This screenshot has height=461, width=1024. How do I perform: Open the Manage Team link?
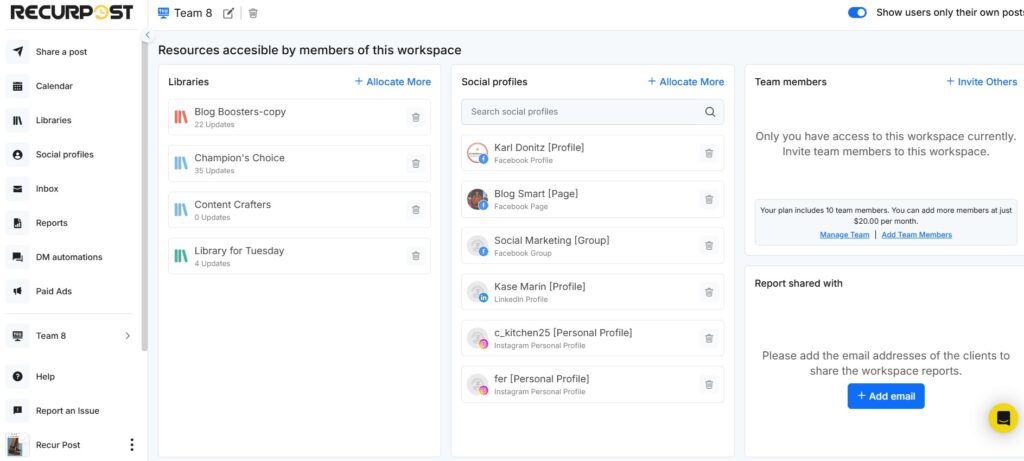tap(844, 234)
